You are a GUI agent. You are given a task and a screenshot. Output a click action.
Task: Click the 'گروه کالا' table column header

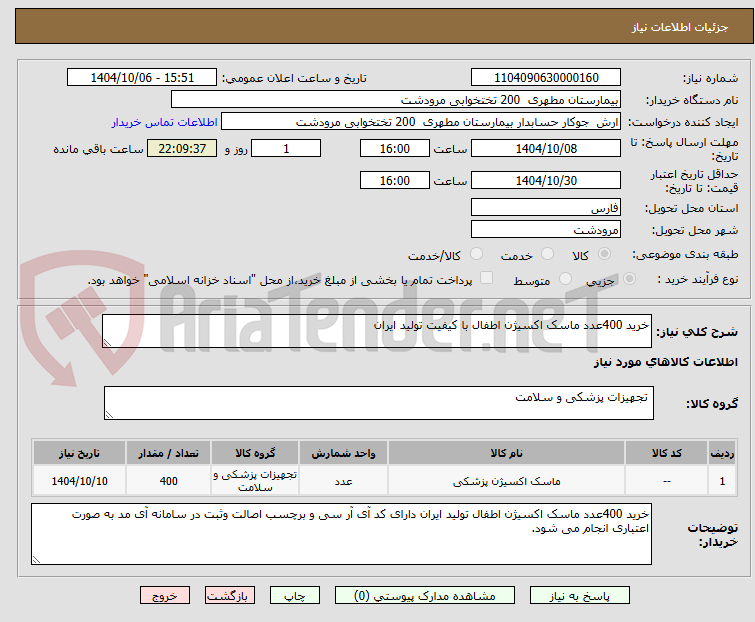coord(255,453)
